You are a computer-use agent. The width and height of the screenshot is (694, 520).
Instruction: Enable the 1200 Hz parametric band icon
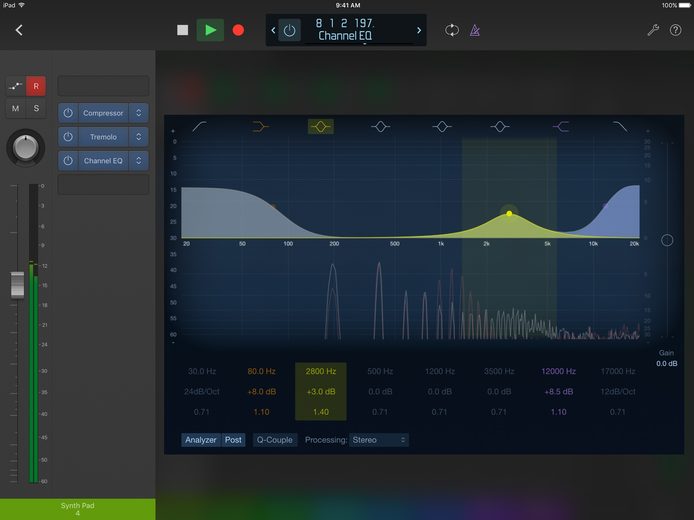[441, 127]
